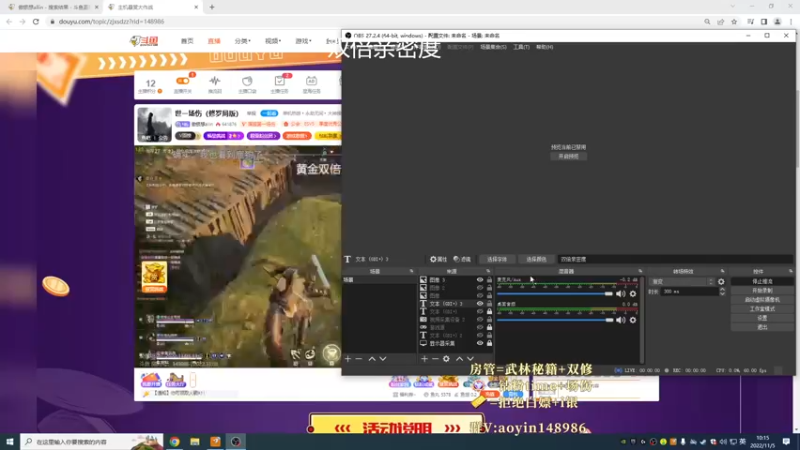Hide the selected 文本 (GDI+) 3 source
800x450 pixels.
tap(480, 304)
